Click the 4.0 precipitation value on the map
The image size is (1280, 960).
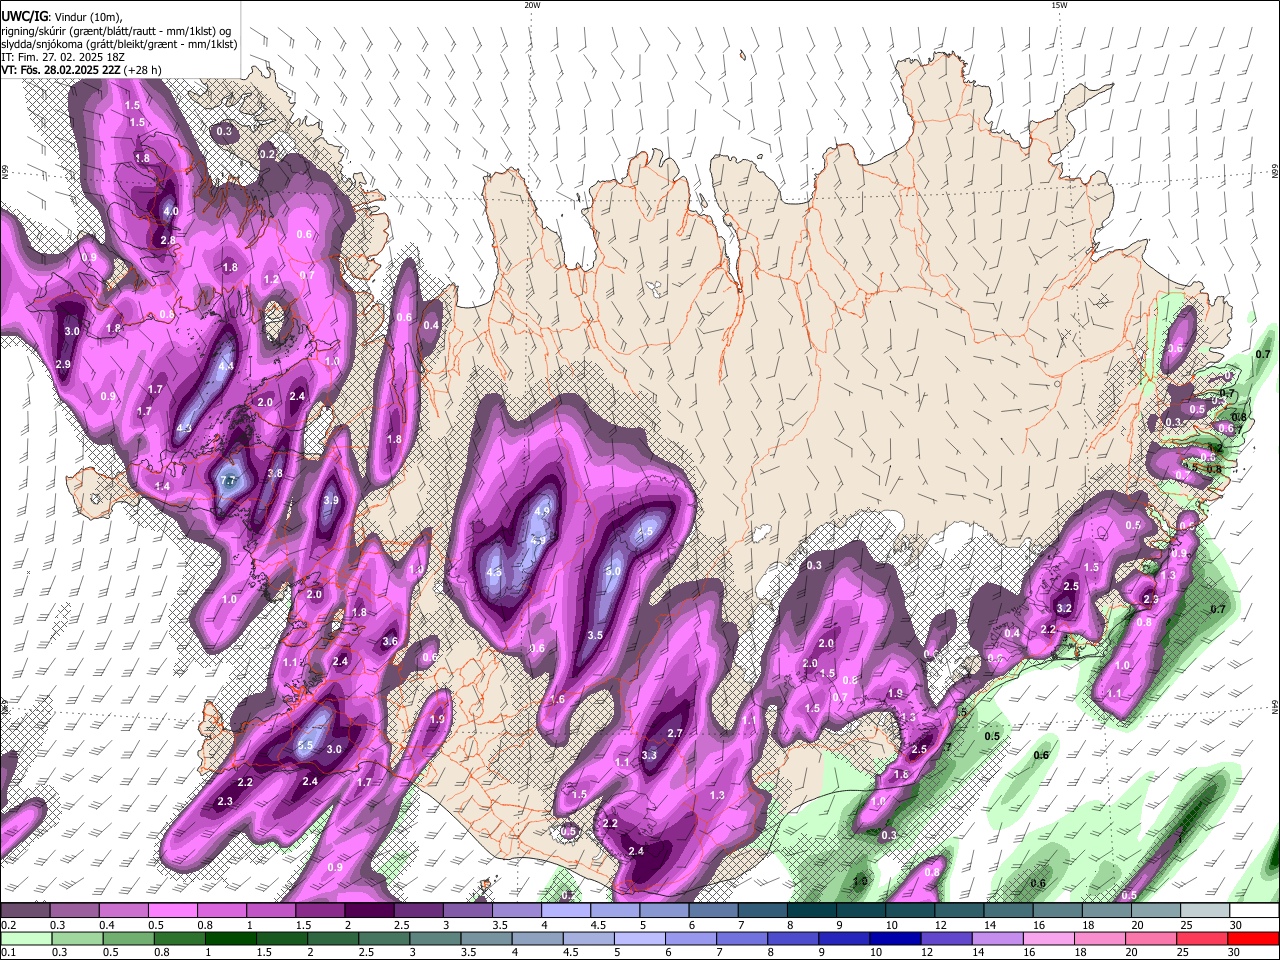[x=171, y=212]
